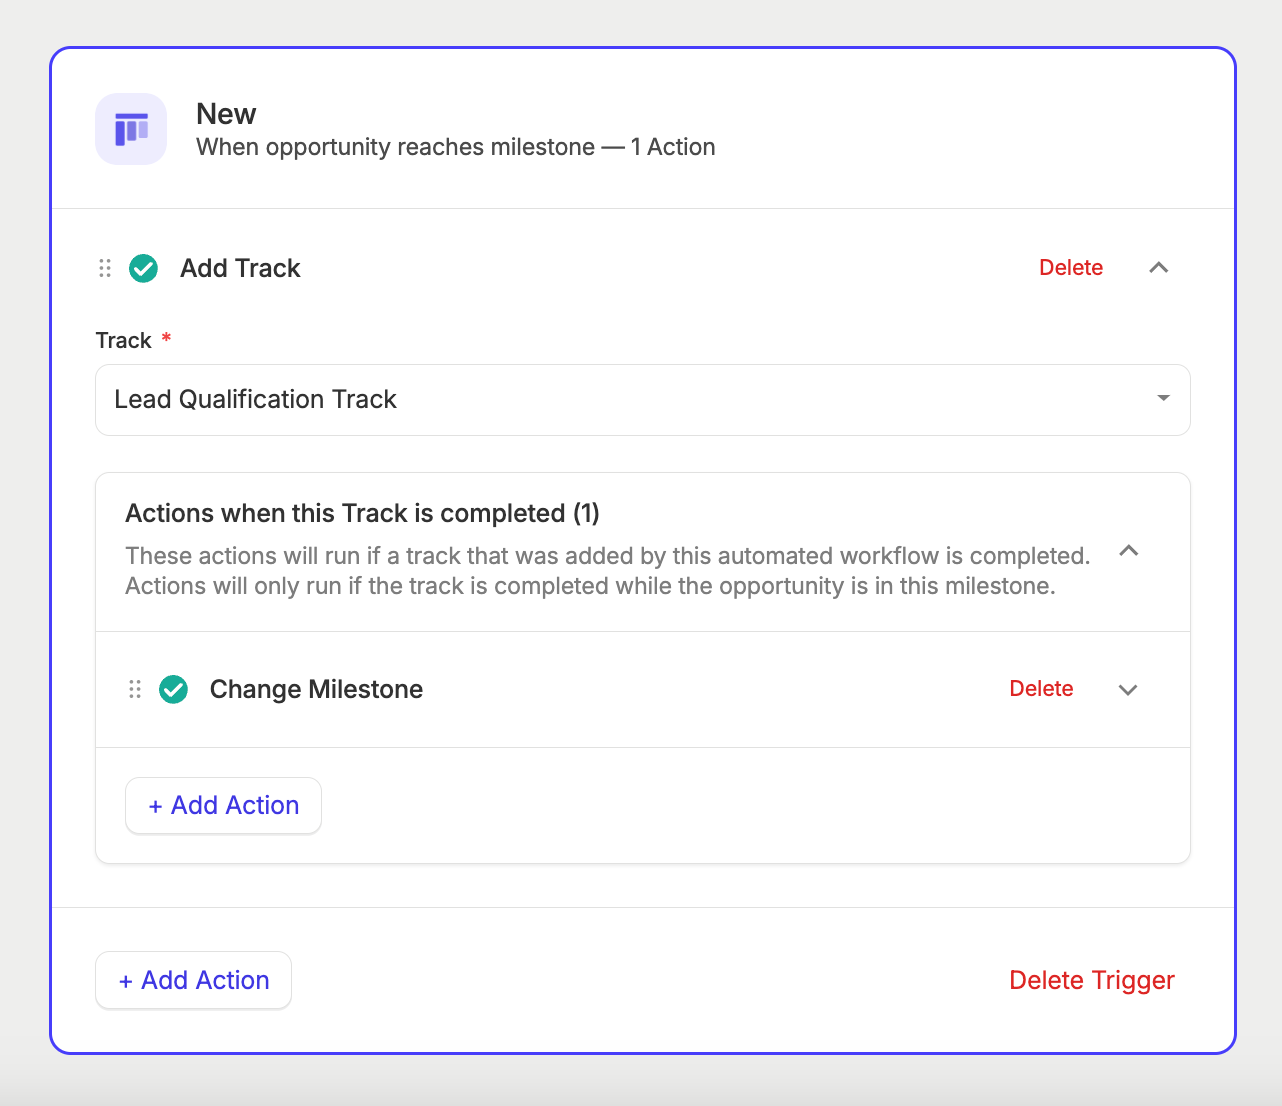Click the description starting 'These actions will run'
Image resolution: width=1282 pixels, height=1106 pixels.
(x=607, y=571)
